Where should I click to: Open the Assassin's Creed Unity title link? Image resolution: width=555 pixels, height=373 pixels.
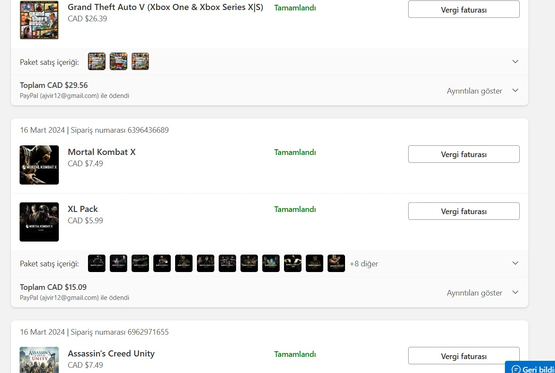point(111,354)
